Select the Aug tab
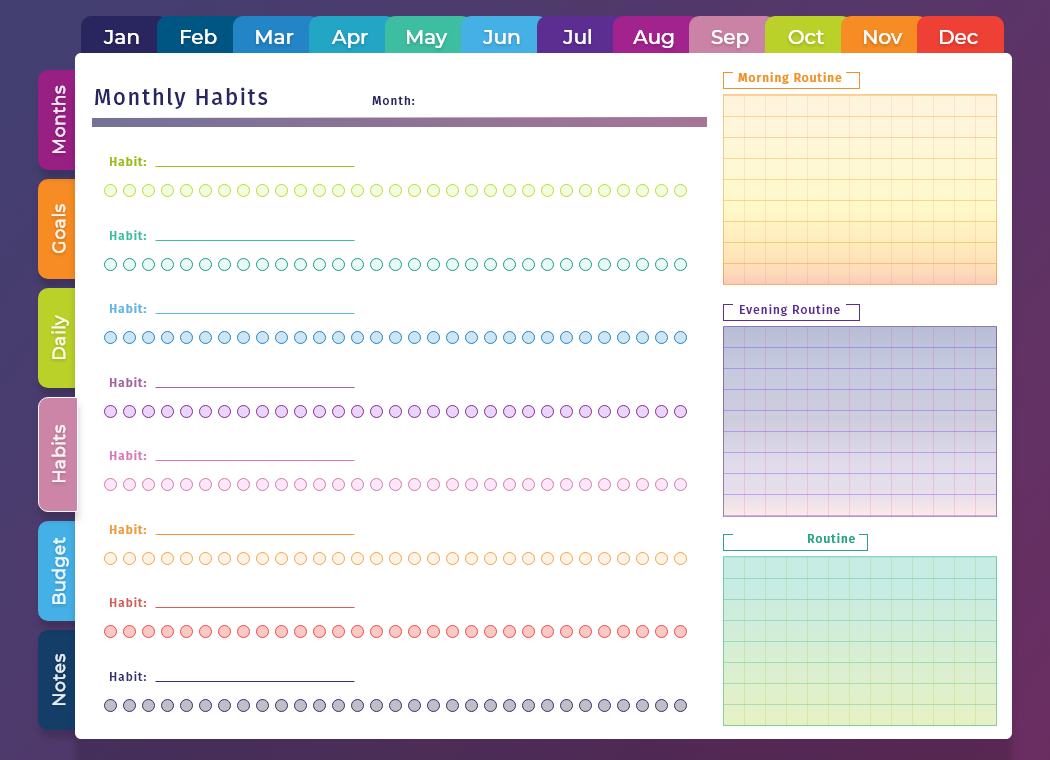 tap(653, 36)
